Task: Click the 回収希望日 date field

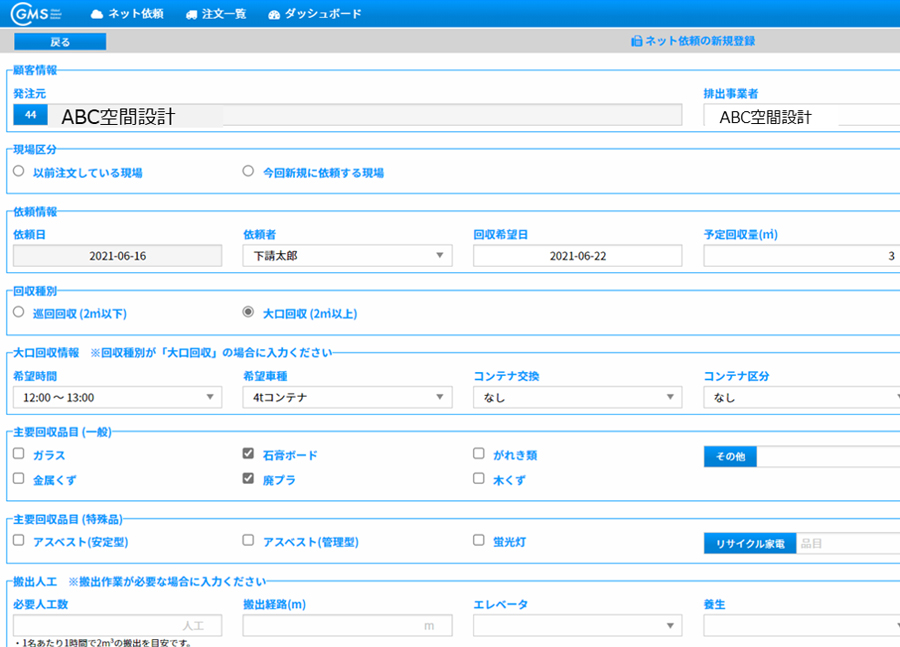Action: coord(577,255)
